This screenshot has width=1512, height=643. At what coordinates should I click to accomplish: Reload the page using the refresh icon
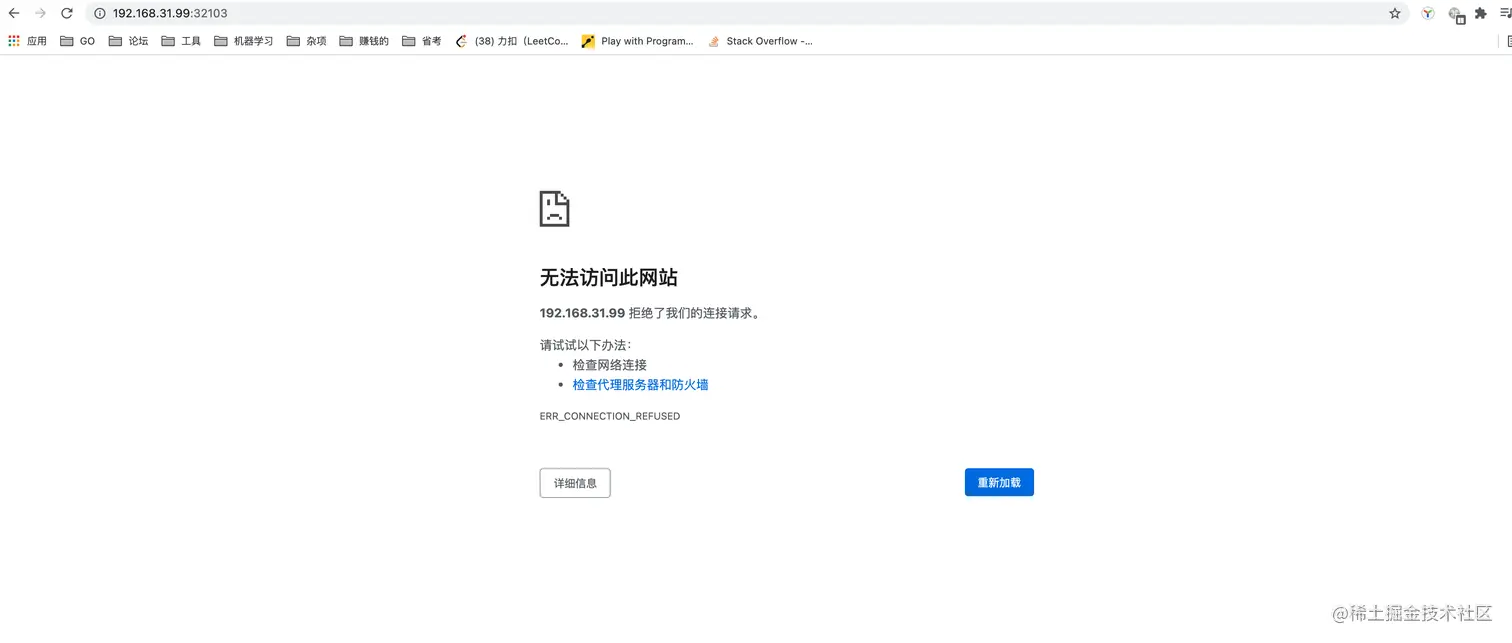click(x=66, y=14)
